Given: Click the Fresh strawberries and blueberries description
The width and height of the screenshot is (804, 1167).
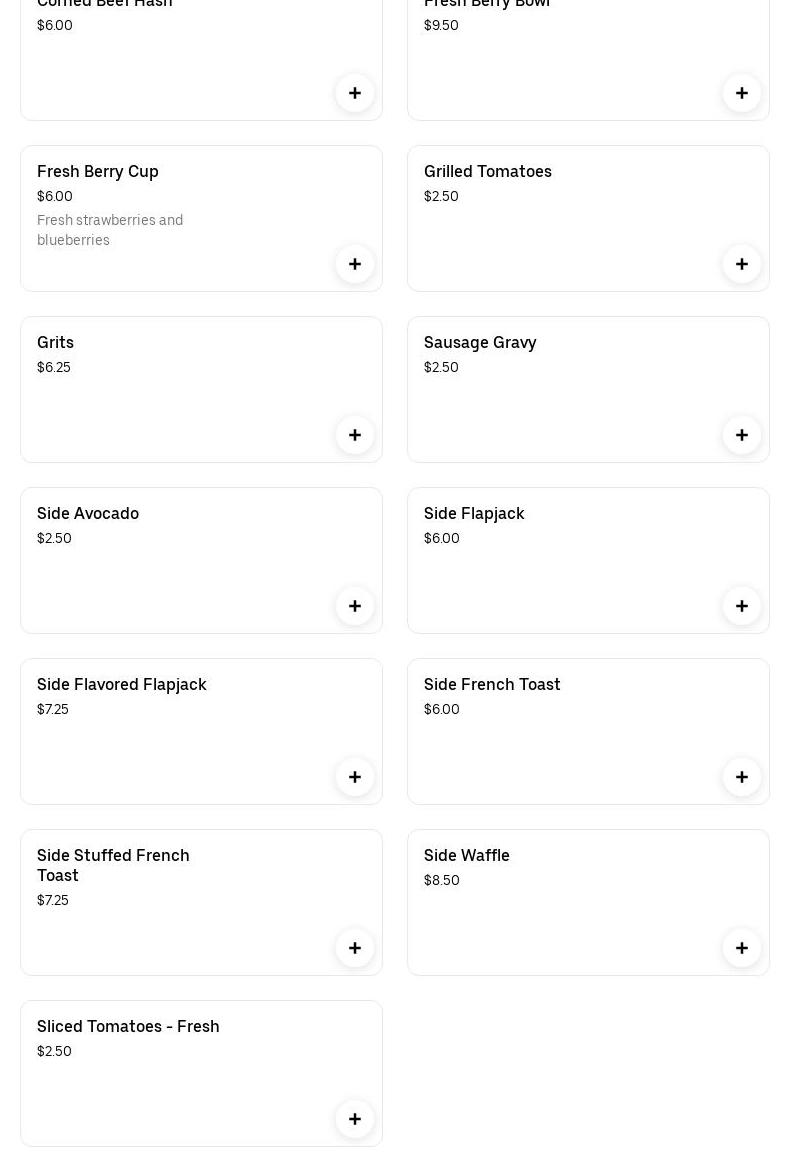Looking at the screenshot, I should pos(110,230).
